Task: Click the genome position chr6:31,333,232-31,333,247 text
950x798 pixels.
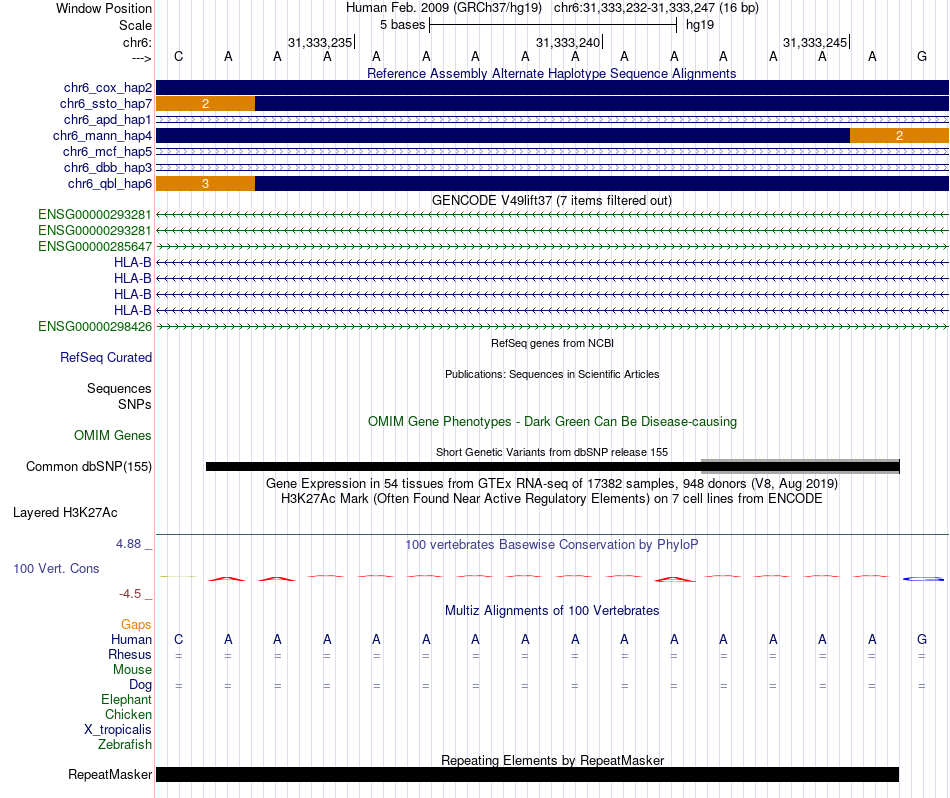Action: pos(656,8)
